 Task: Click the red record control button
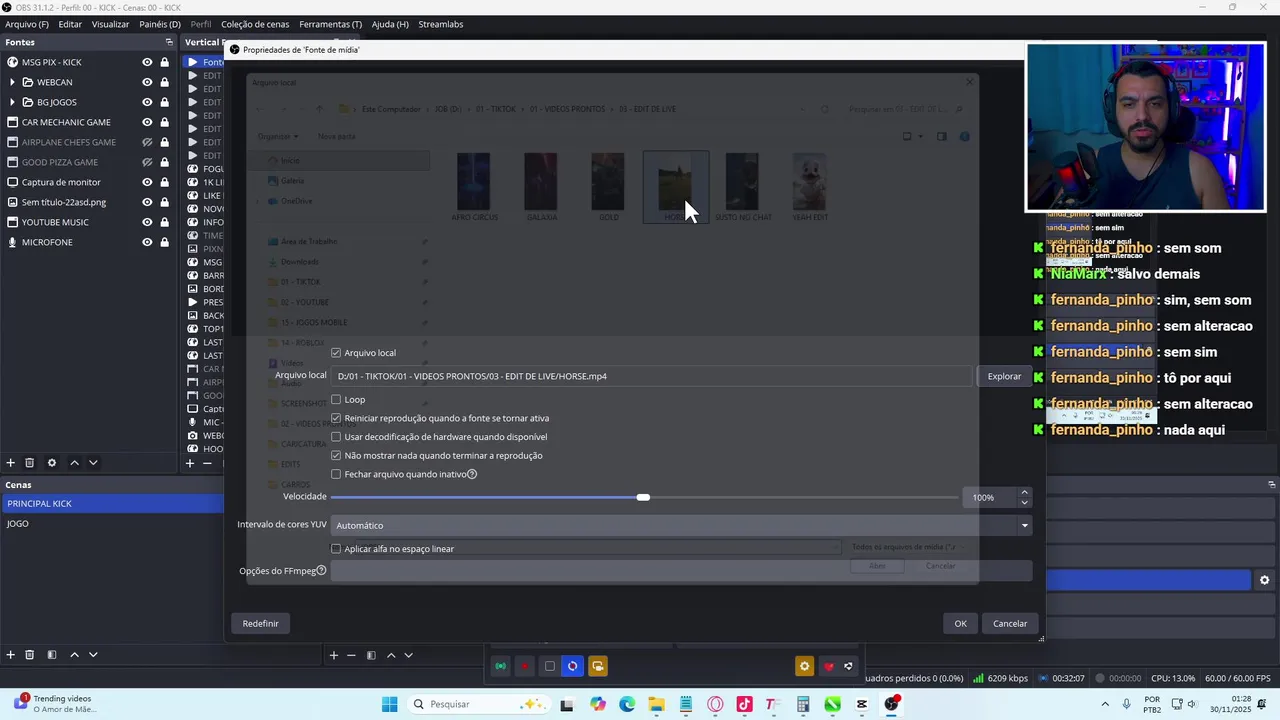click(524, 666)
